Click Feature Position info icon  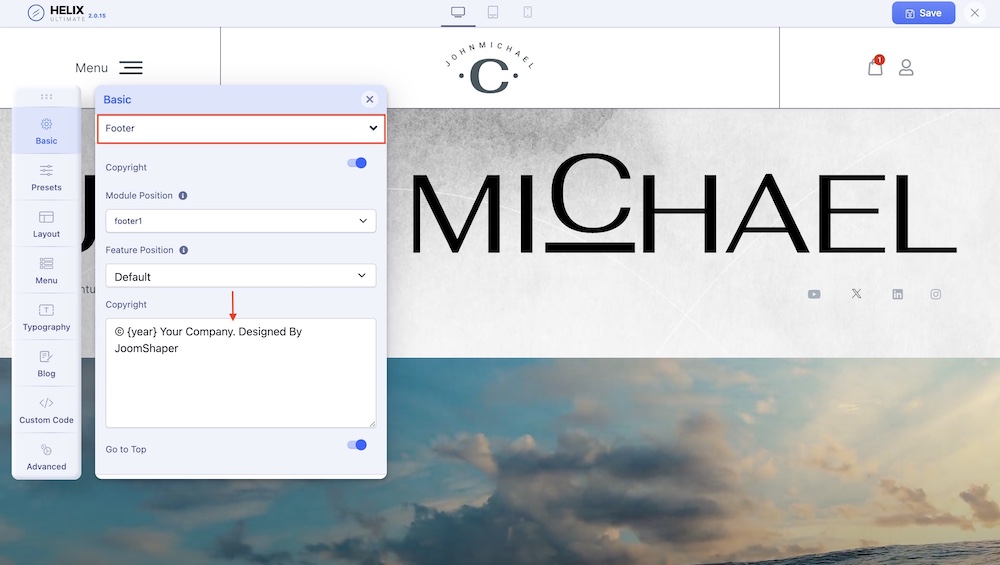coord(184,250)
